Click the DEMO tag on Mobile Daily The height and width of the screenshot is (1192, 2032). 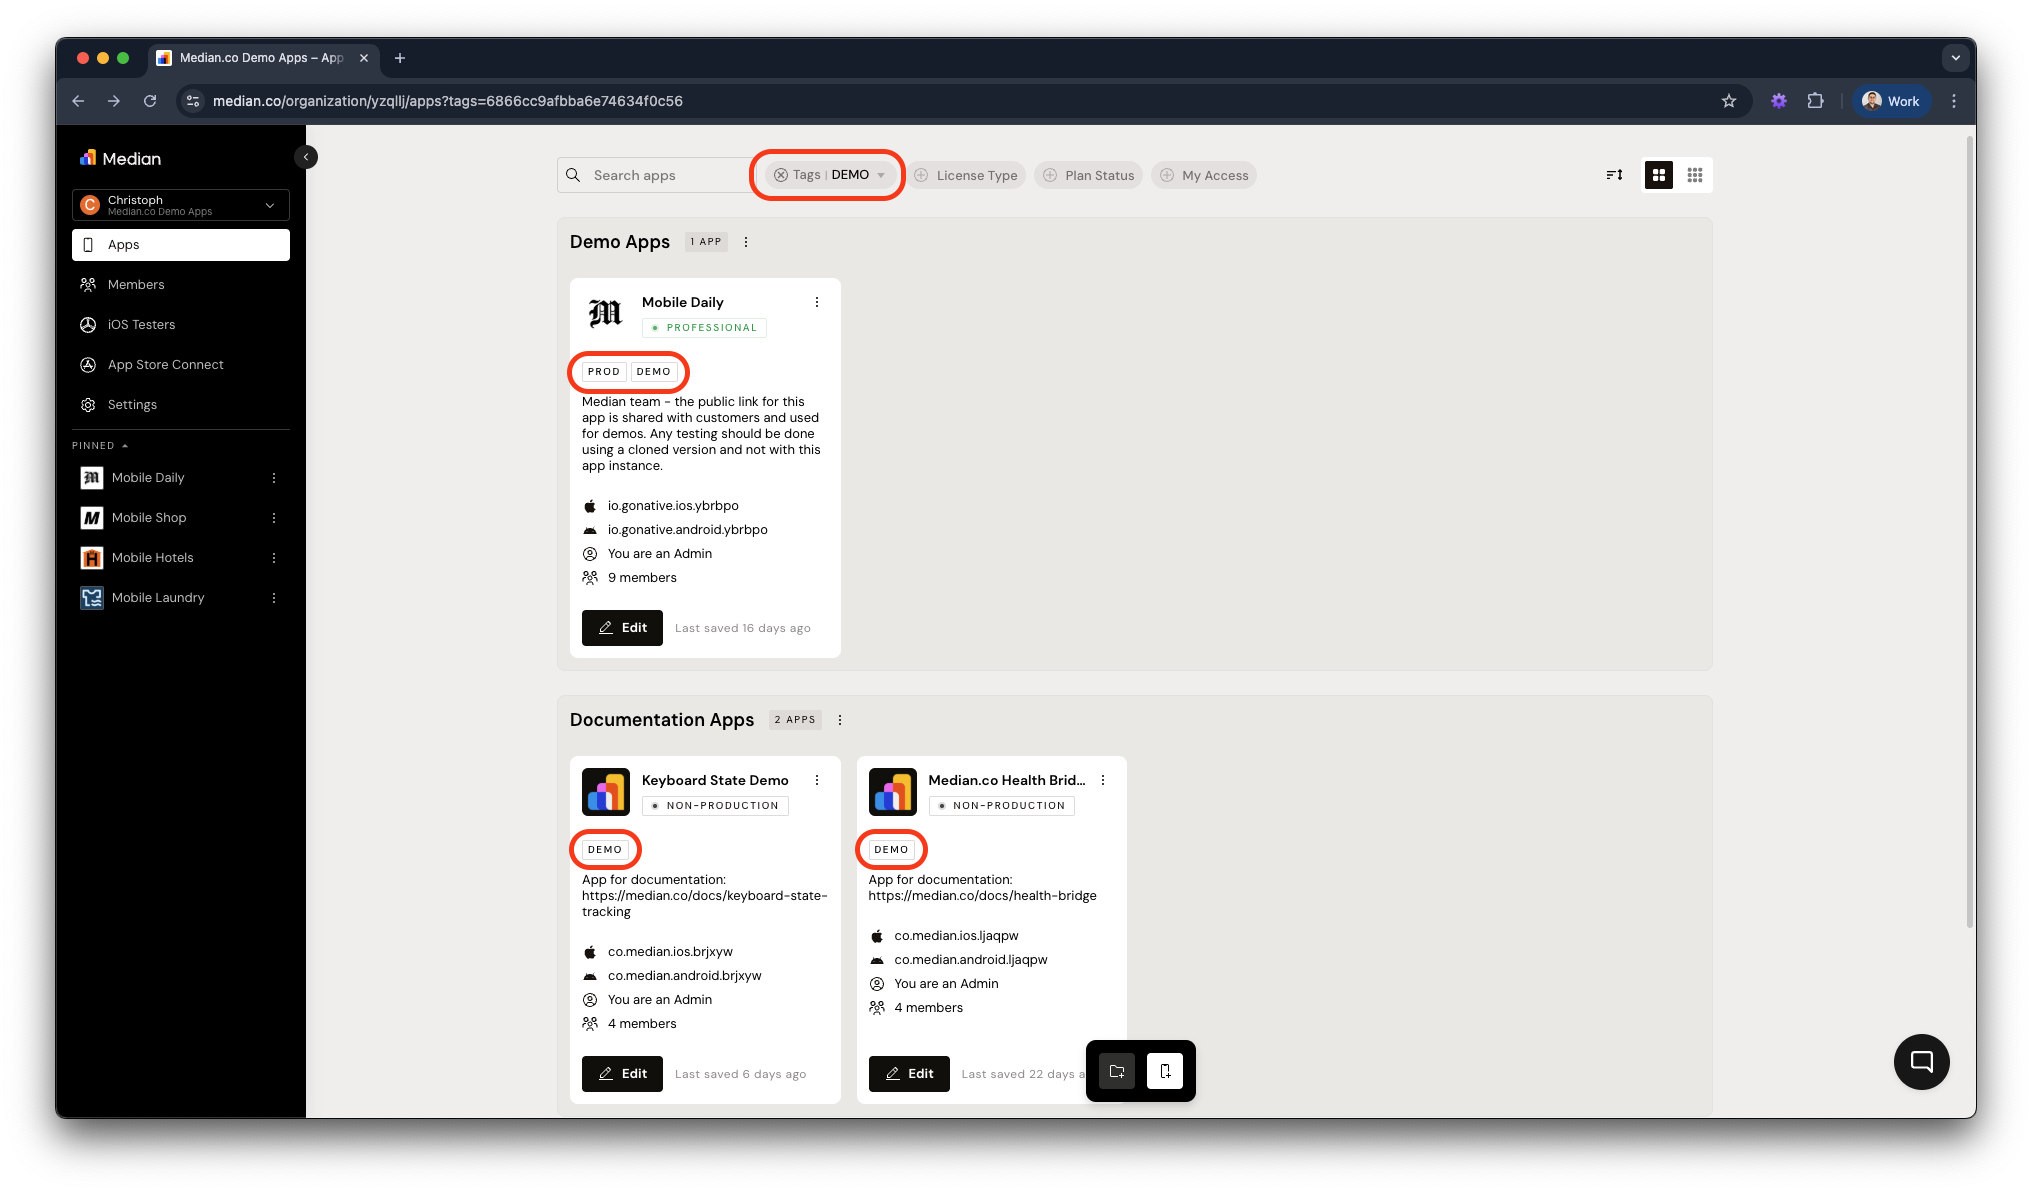[654, 372]
